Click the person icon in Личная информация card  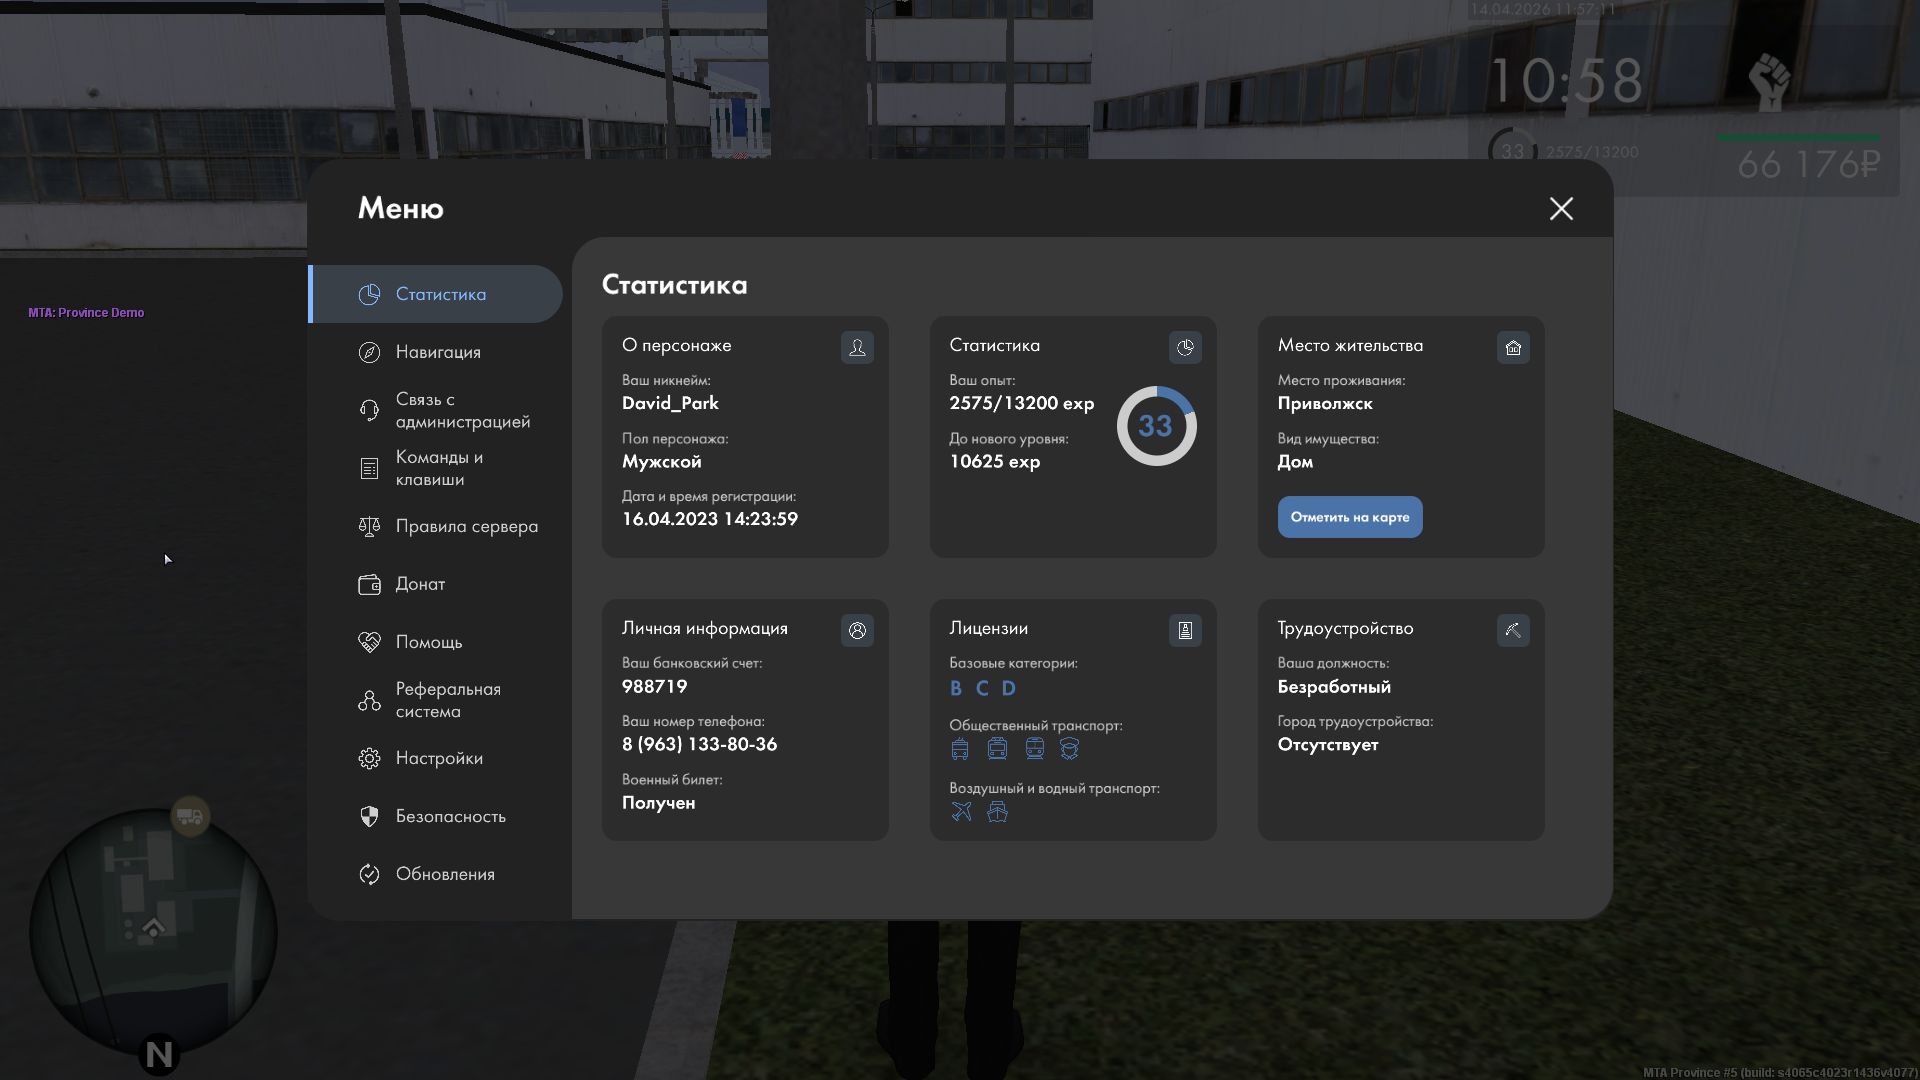[857, 630]
